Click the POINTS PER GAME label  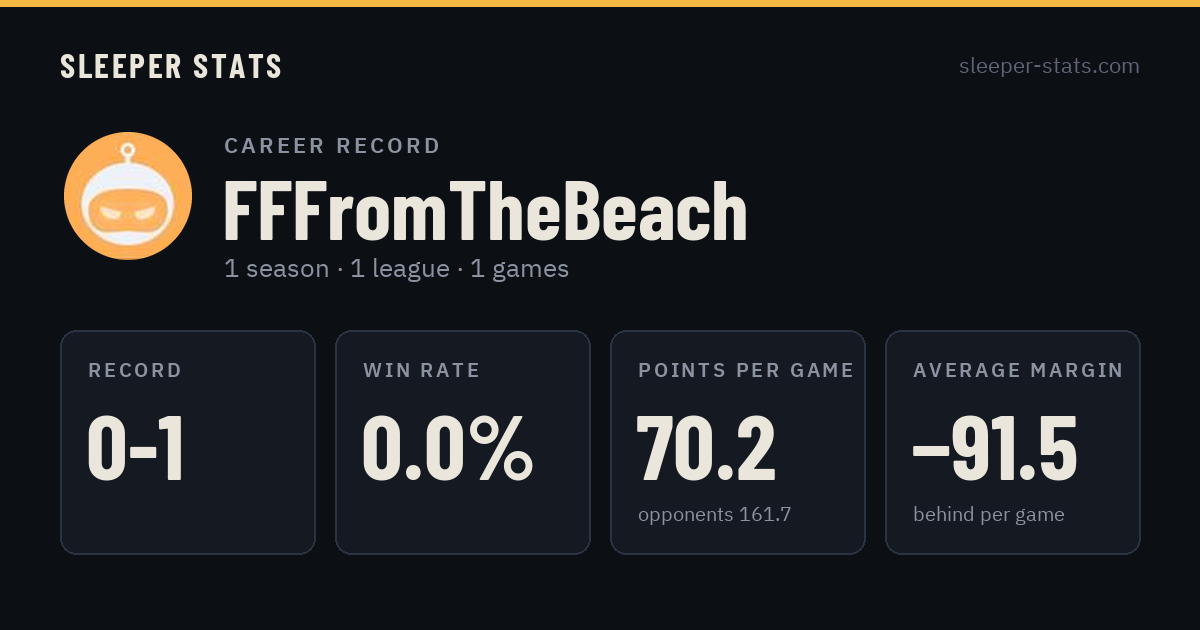pos(746,371)
